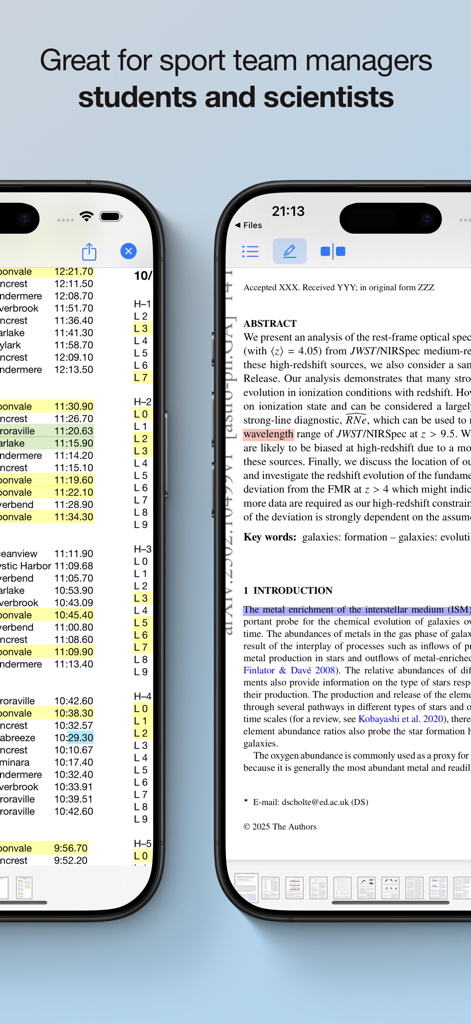Open the seventh page thumbnail of the paper
This screenshot has height=1024, width=471.
tap(390, 888)
